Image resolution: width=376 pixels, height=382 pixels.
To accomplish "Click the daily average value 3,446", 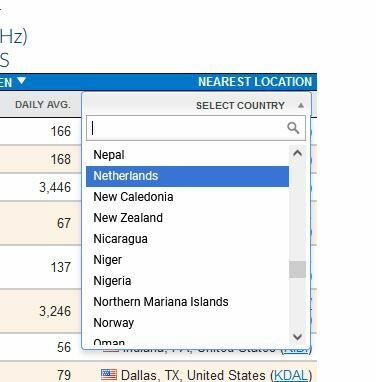I will [x=55, y=187].
